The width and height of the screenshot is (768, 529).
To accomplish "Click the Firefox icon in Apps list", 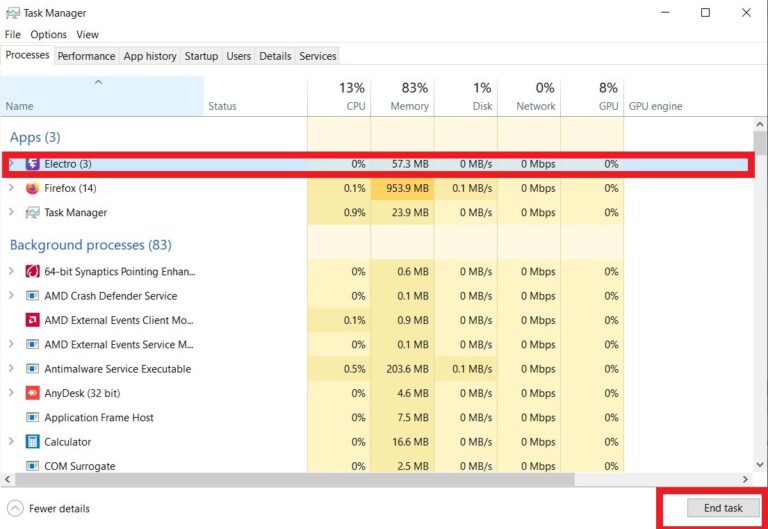I will pyautogui.click(x=32, y=188).
